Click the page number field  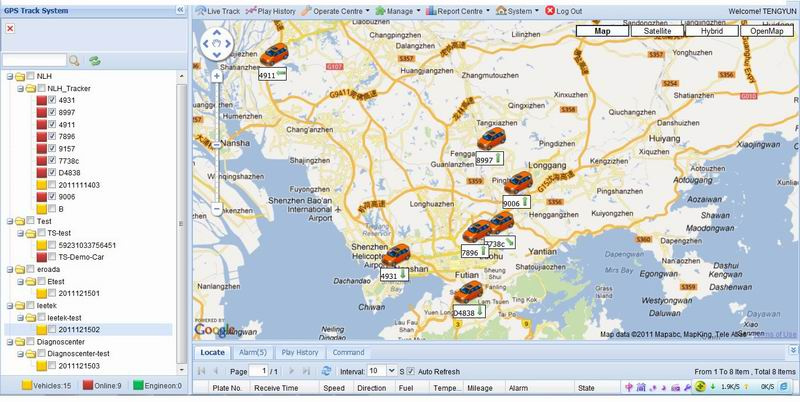259,371
